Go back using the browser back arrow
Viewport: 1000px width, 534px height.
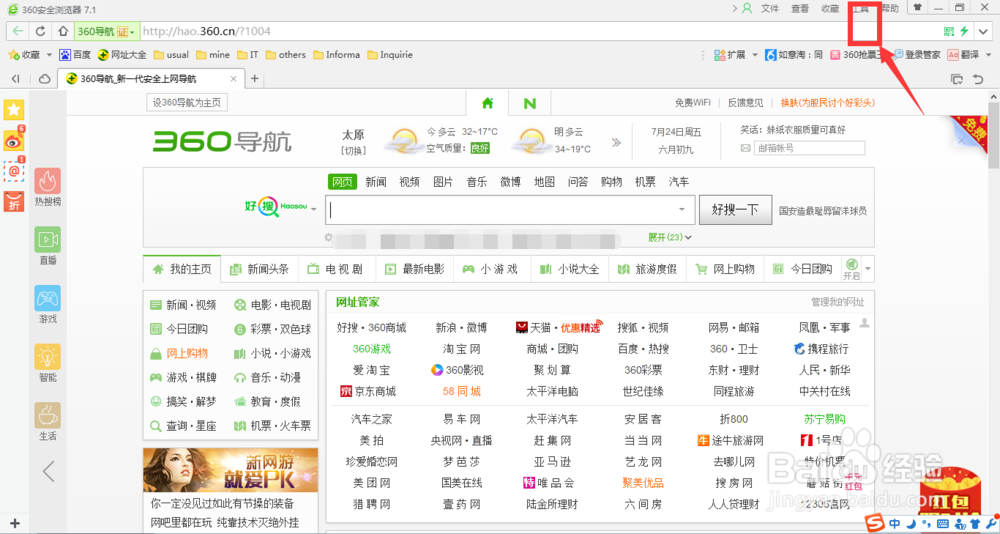(17, 31)
